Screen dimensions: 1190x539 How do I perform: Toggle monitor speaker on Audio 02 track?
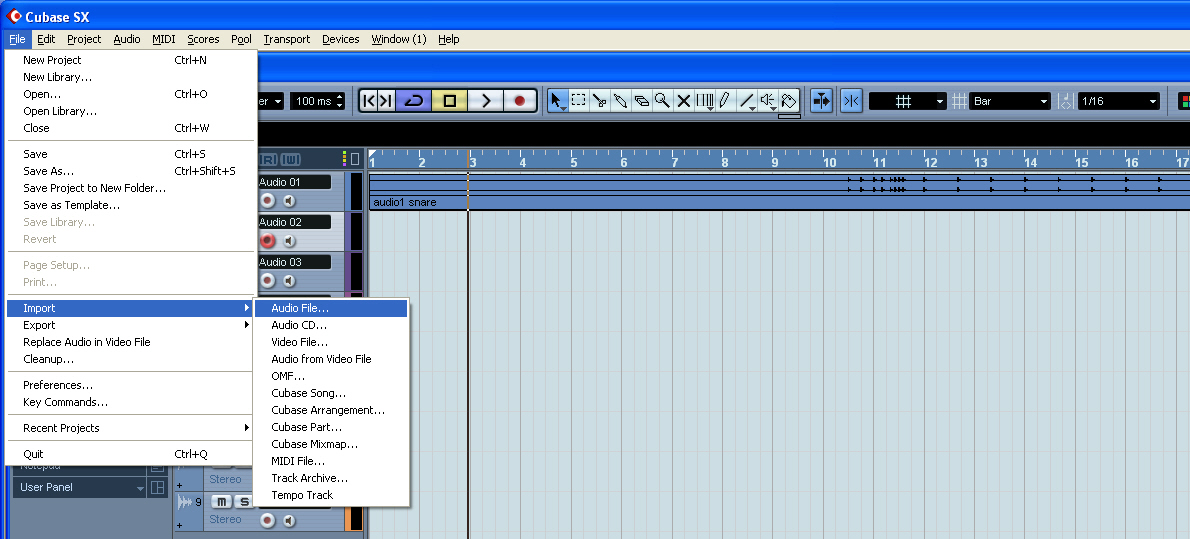coord(288,241)
